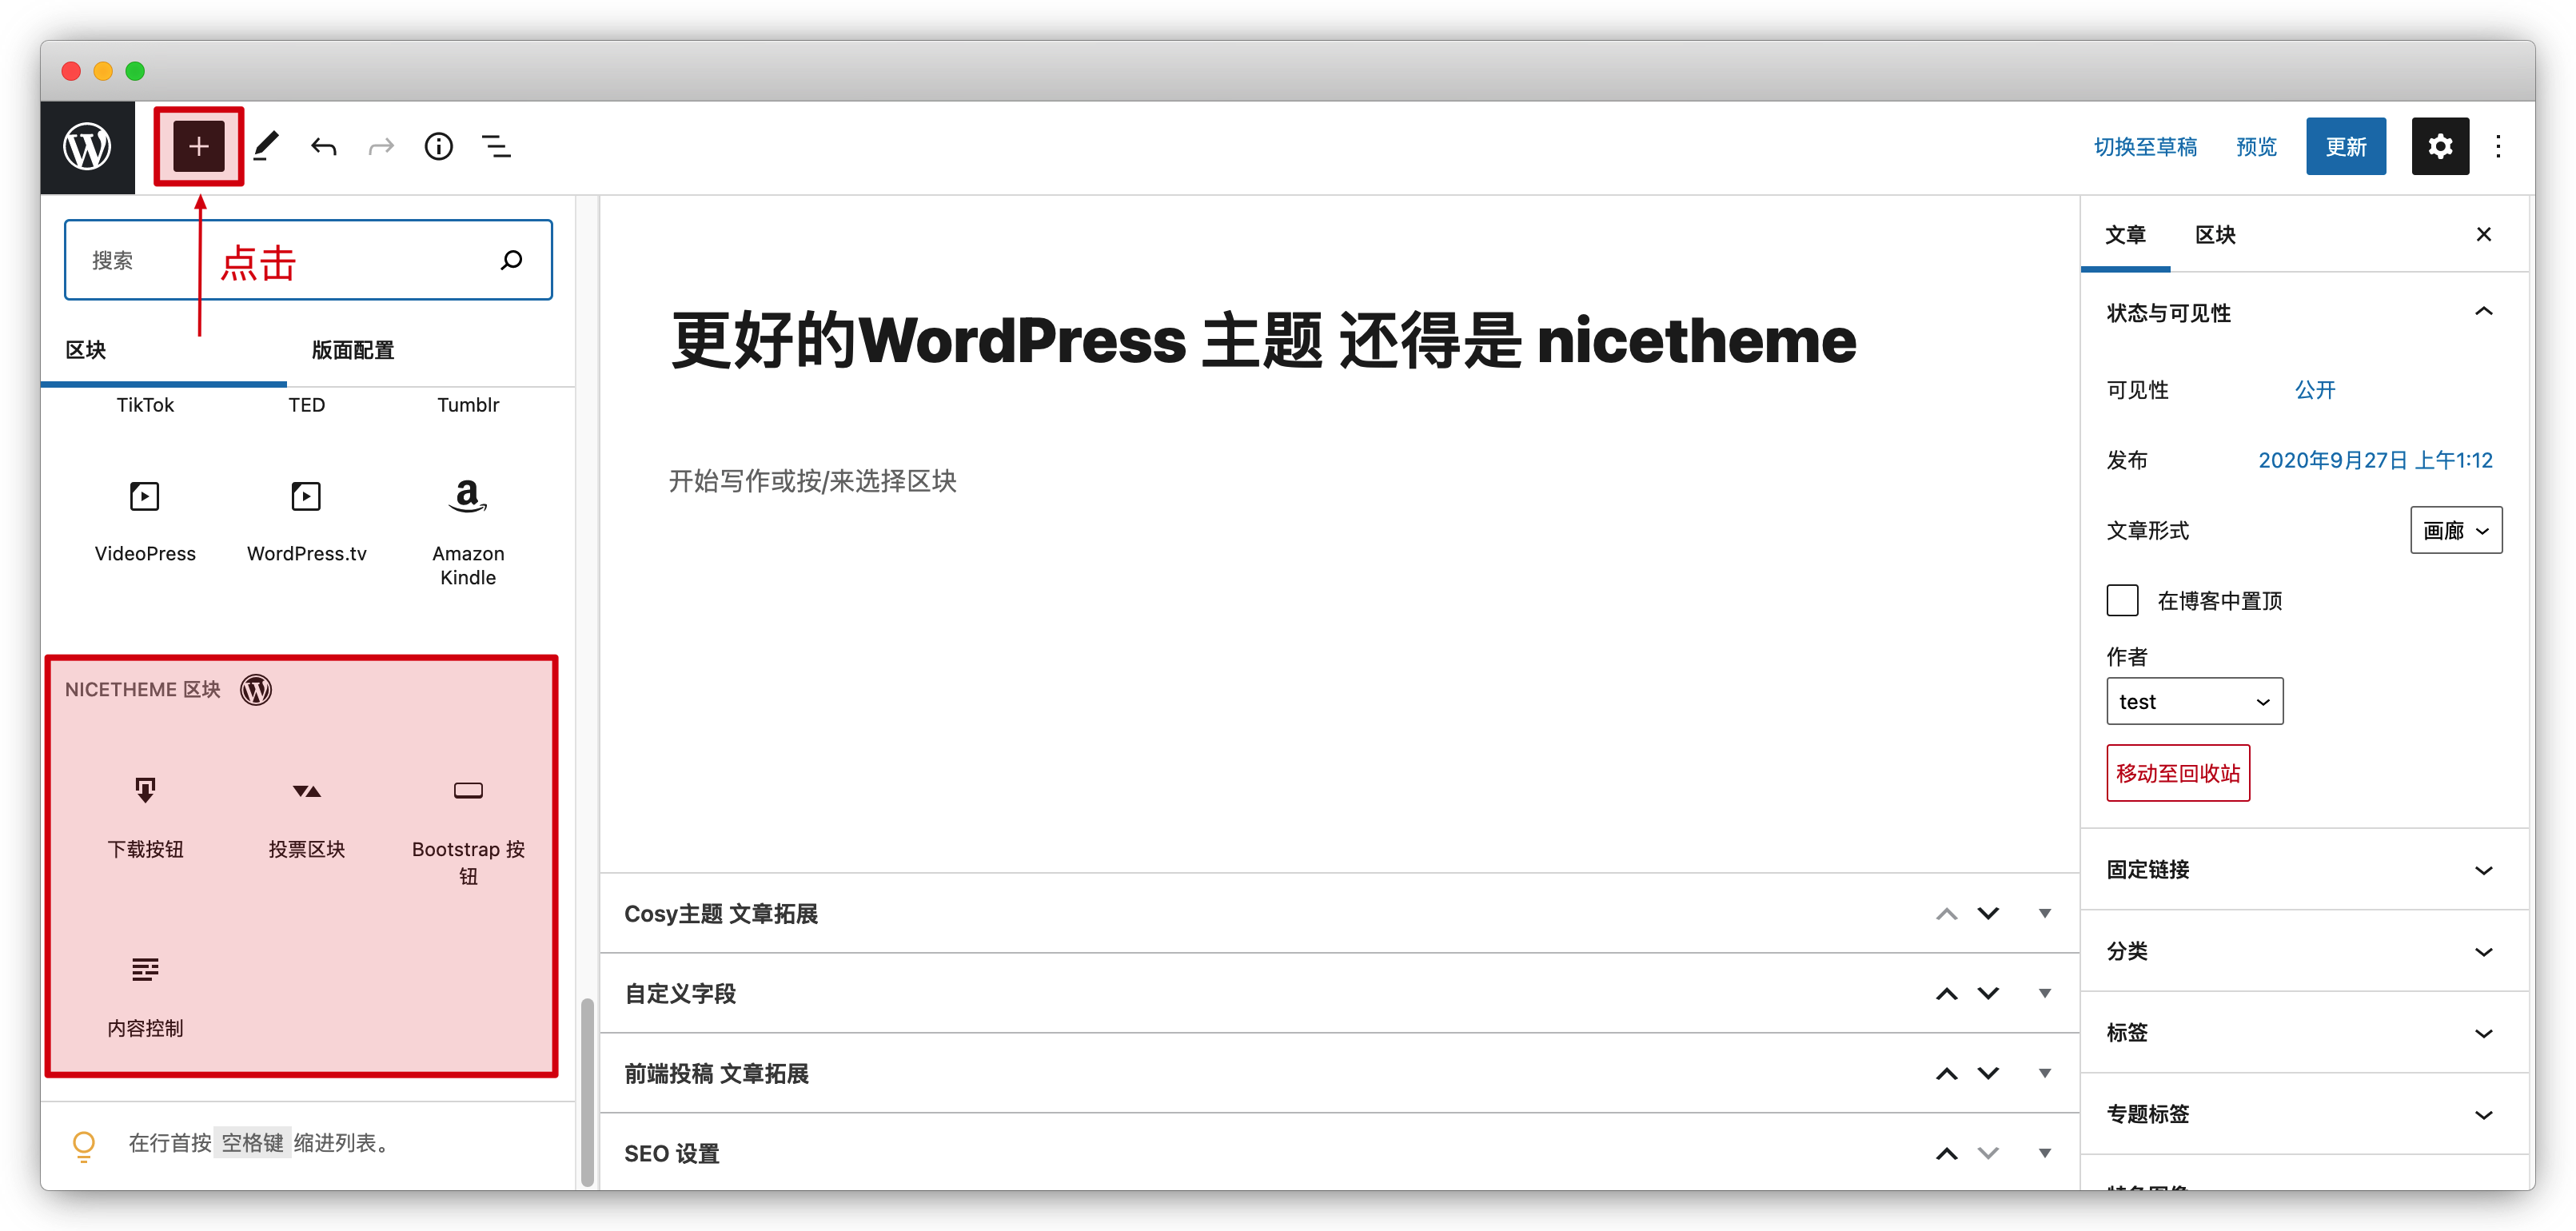Click the post title heading
Viewport: 2576px width, 1231px height.
pyautogui.click(x=1263, y=340)
